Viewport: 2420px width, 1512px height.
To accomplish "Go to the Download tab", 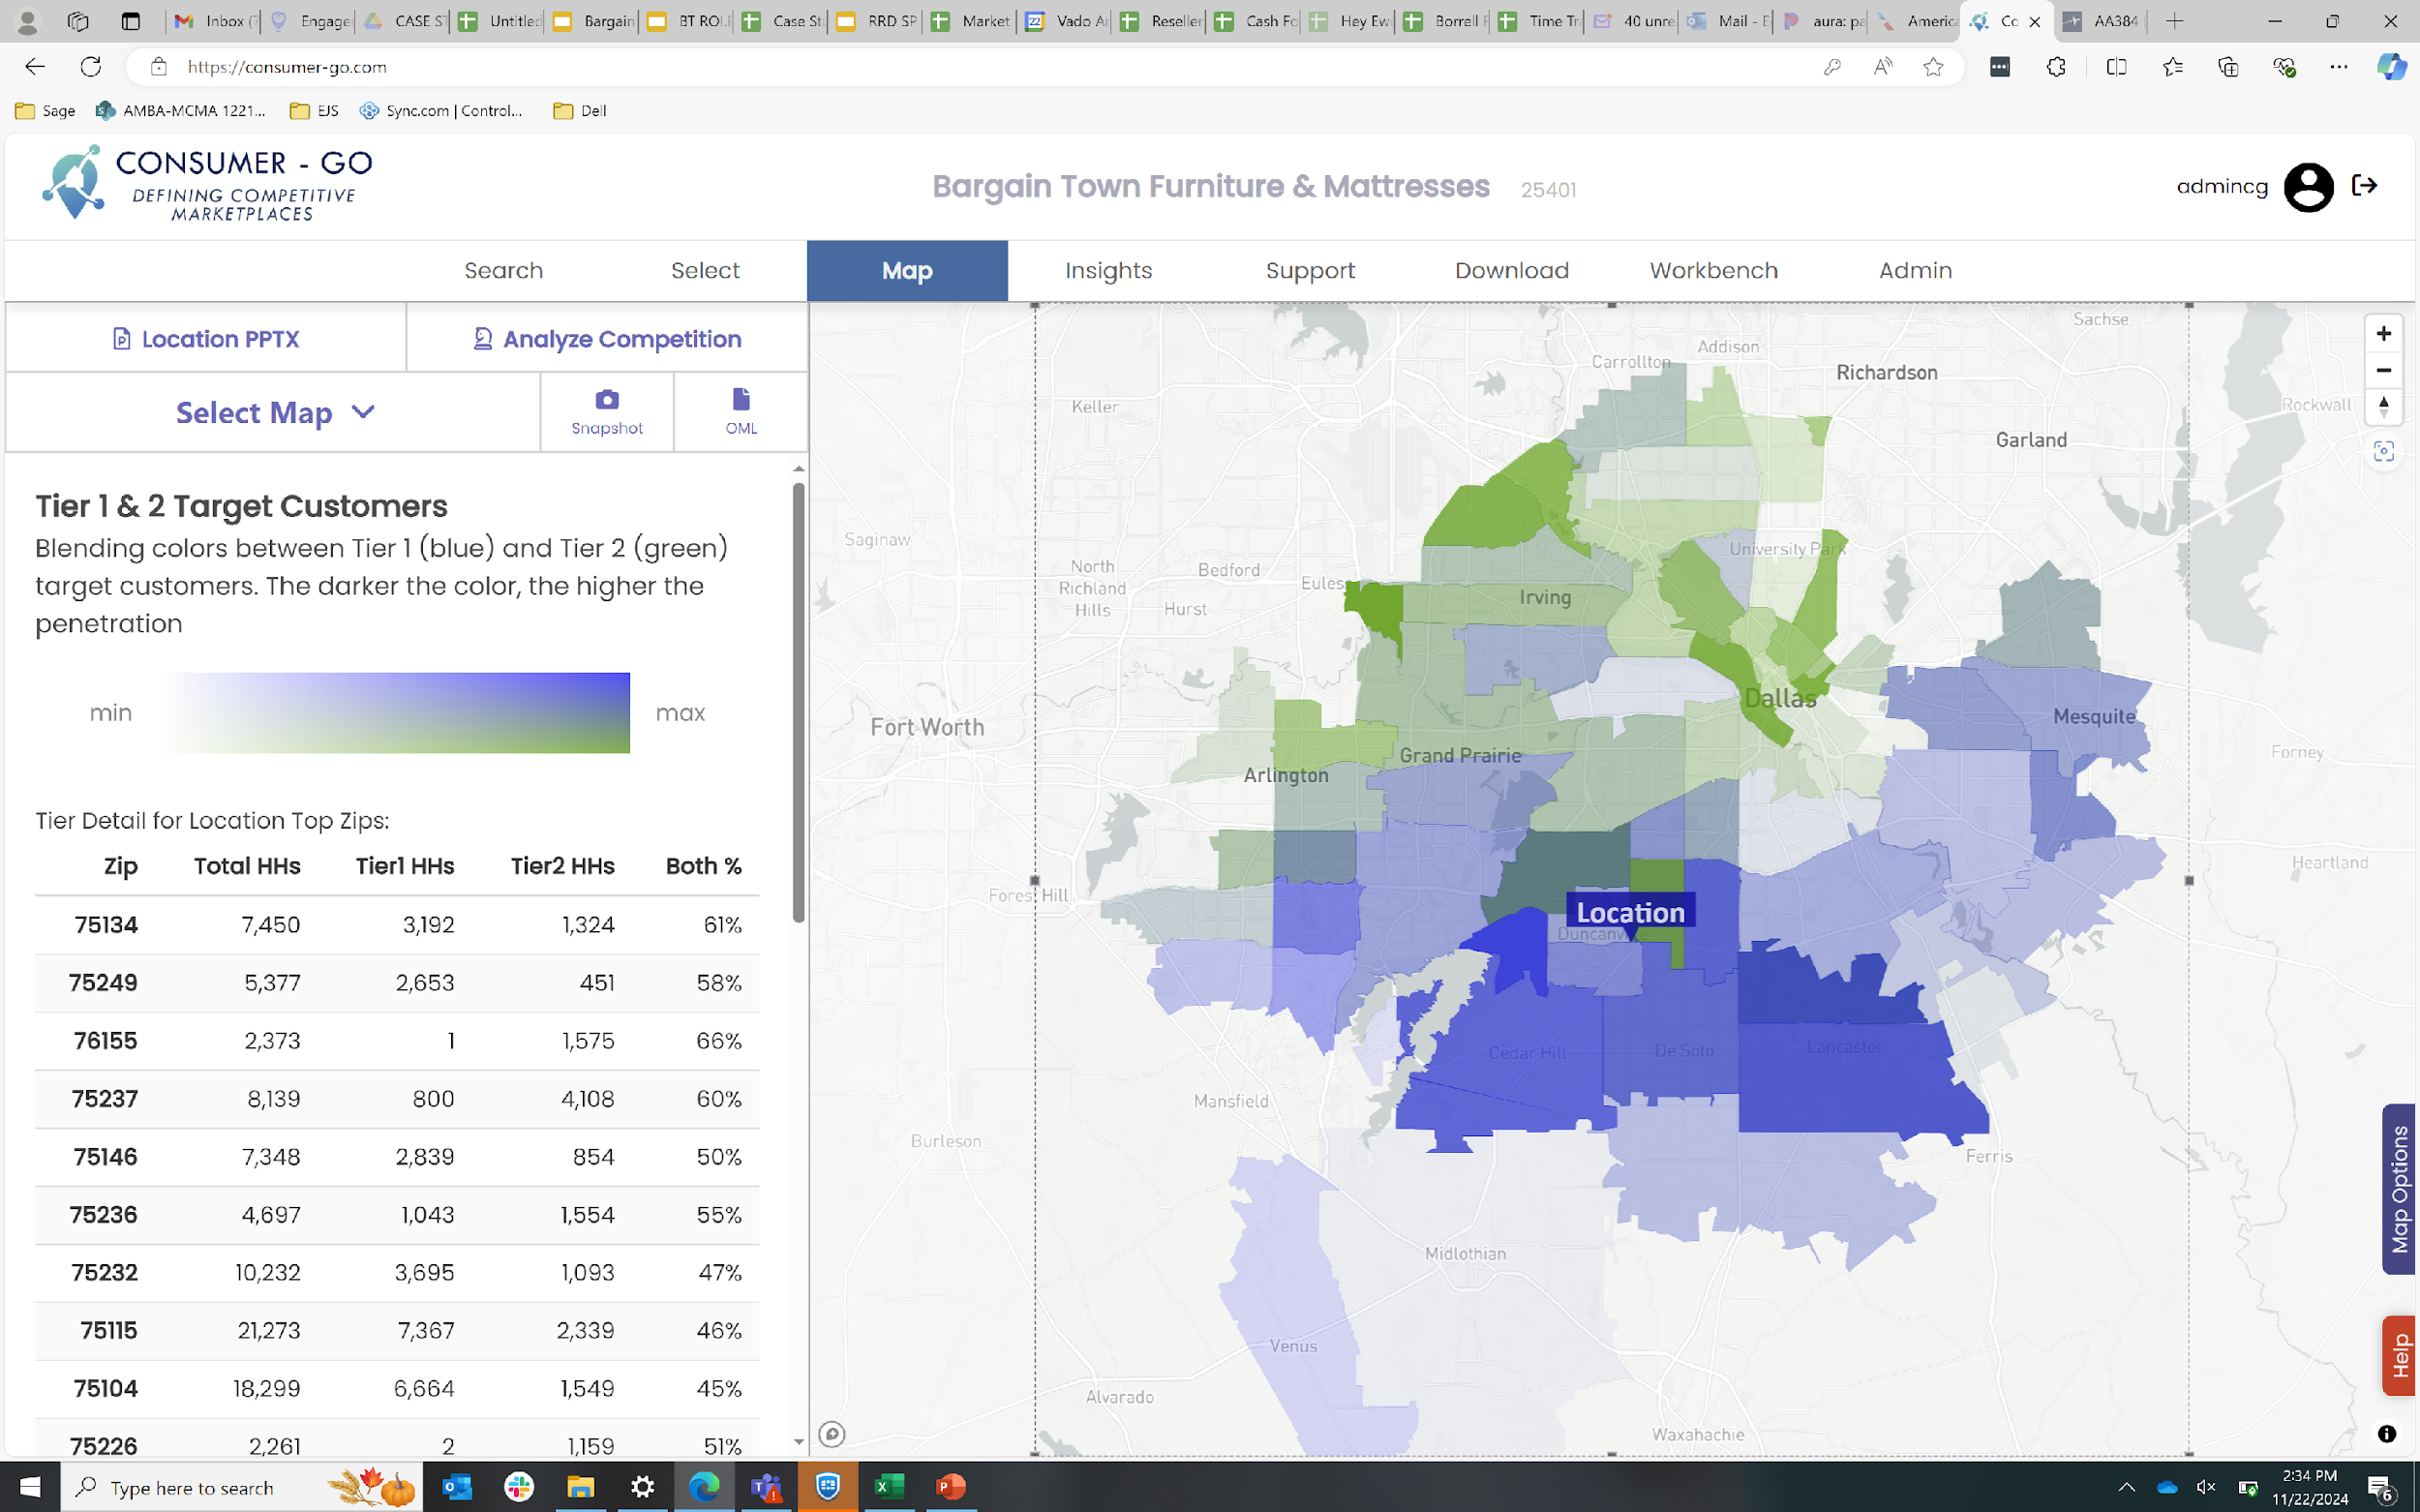I will tap(1512, 271).
